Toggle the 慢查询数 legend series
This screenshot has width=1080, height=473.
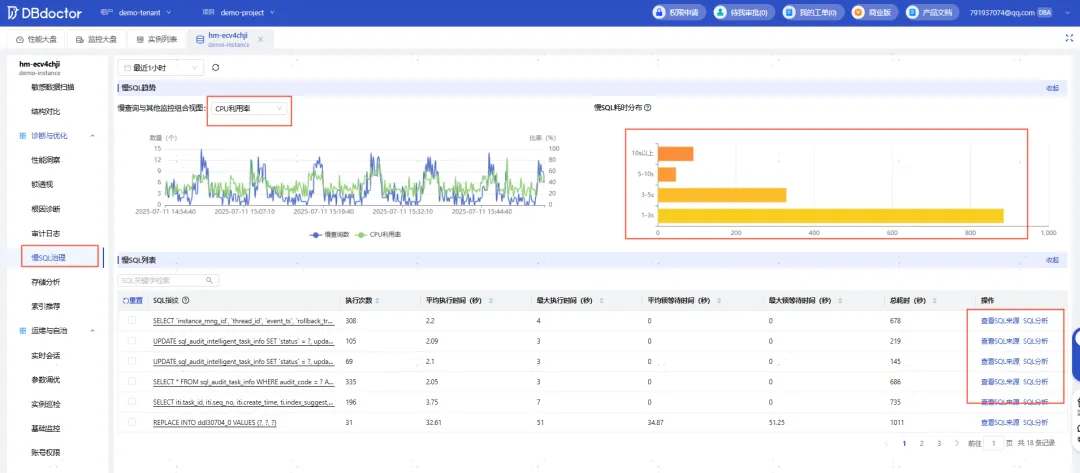coord(328,235)
